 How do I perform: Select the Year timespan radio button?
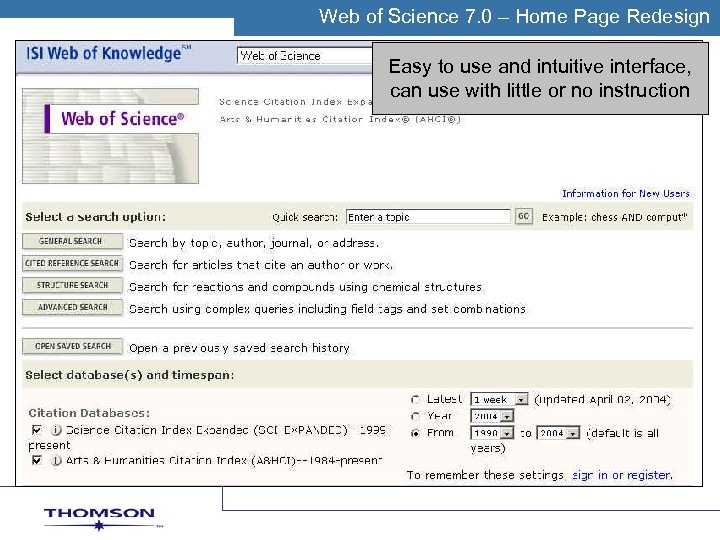point(416,416)
